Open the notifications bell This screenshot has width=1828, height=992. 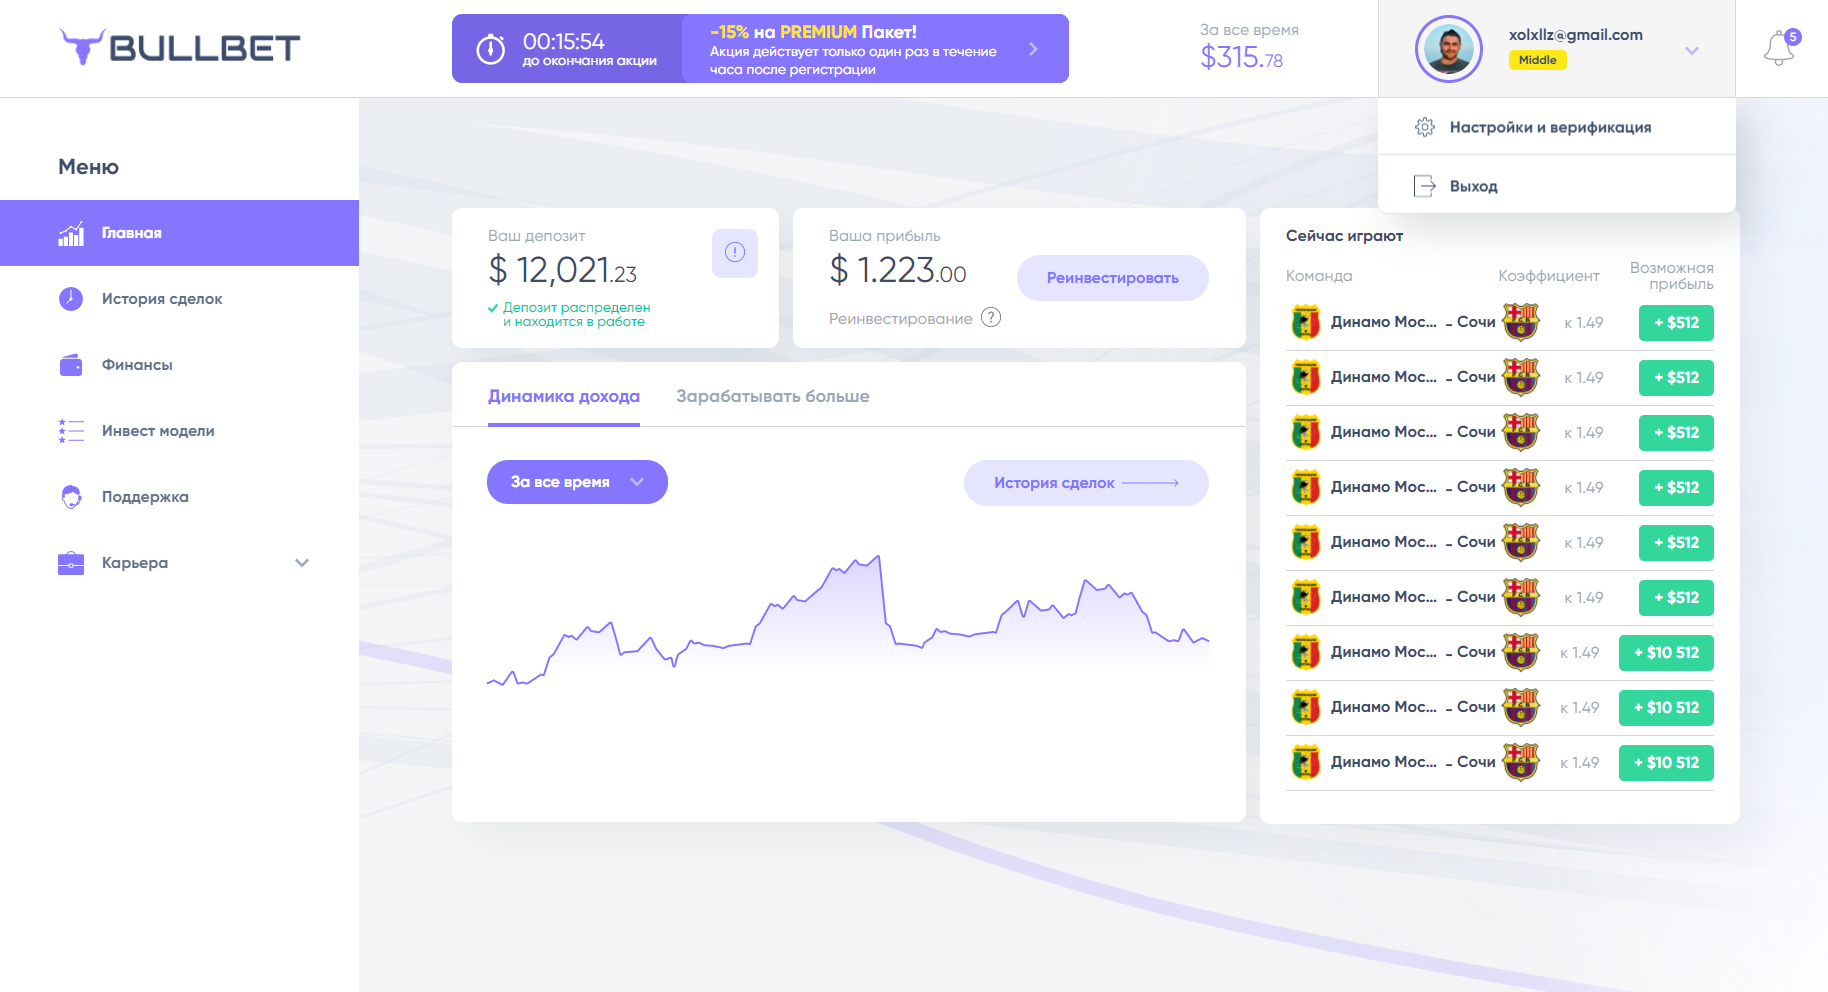(1779, 48)
